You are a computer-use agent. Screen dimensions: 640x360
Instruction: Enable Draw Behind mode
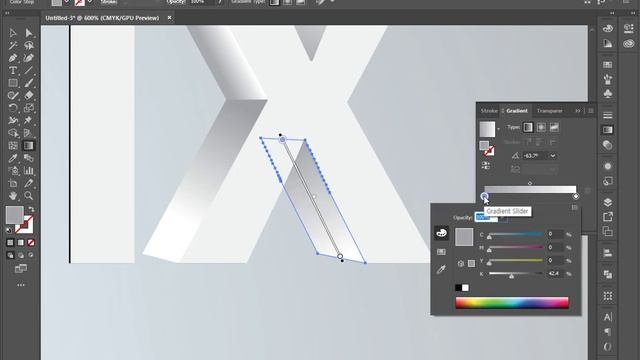coord(20,256)
